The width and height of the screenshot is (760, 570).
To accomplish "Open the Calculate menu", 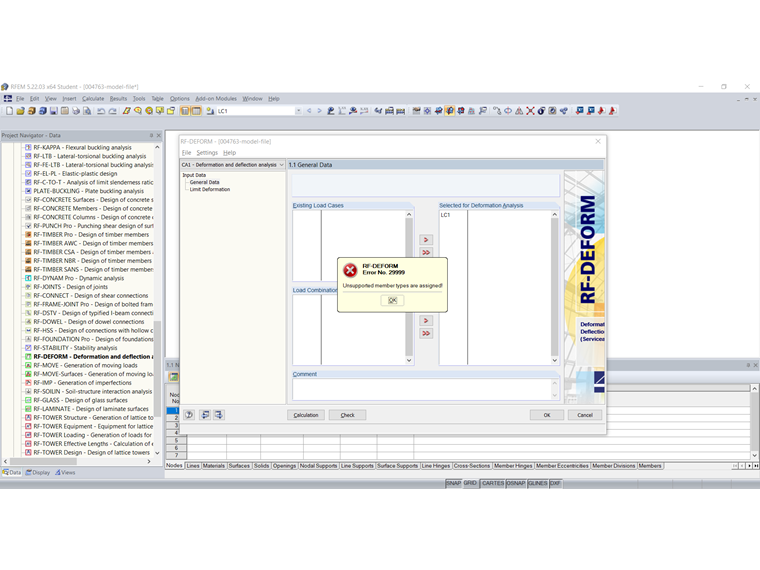I will (93, 98).
